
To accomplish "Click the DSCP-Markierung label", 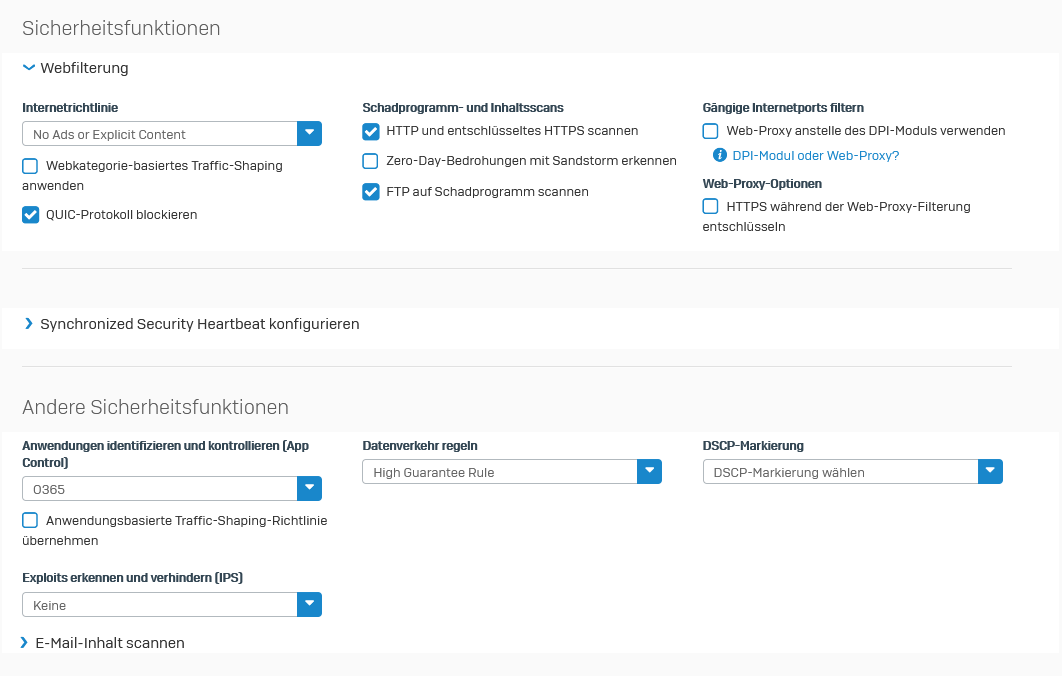I will (753, 446).
